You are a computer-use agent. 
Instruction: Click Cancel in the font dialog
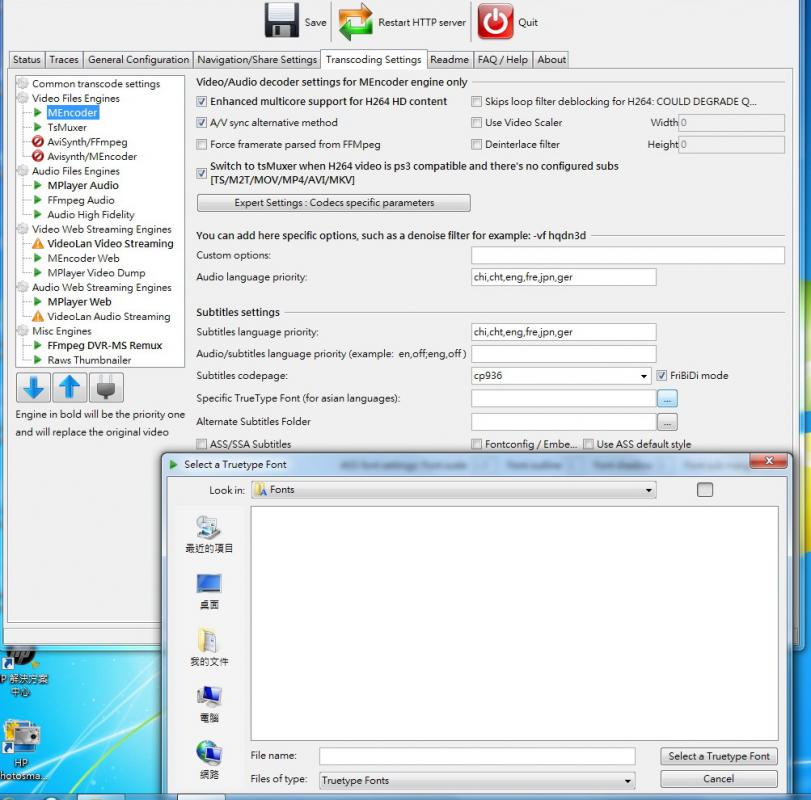coord(718,779)
